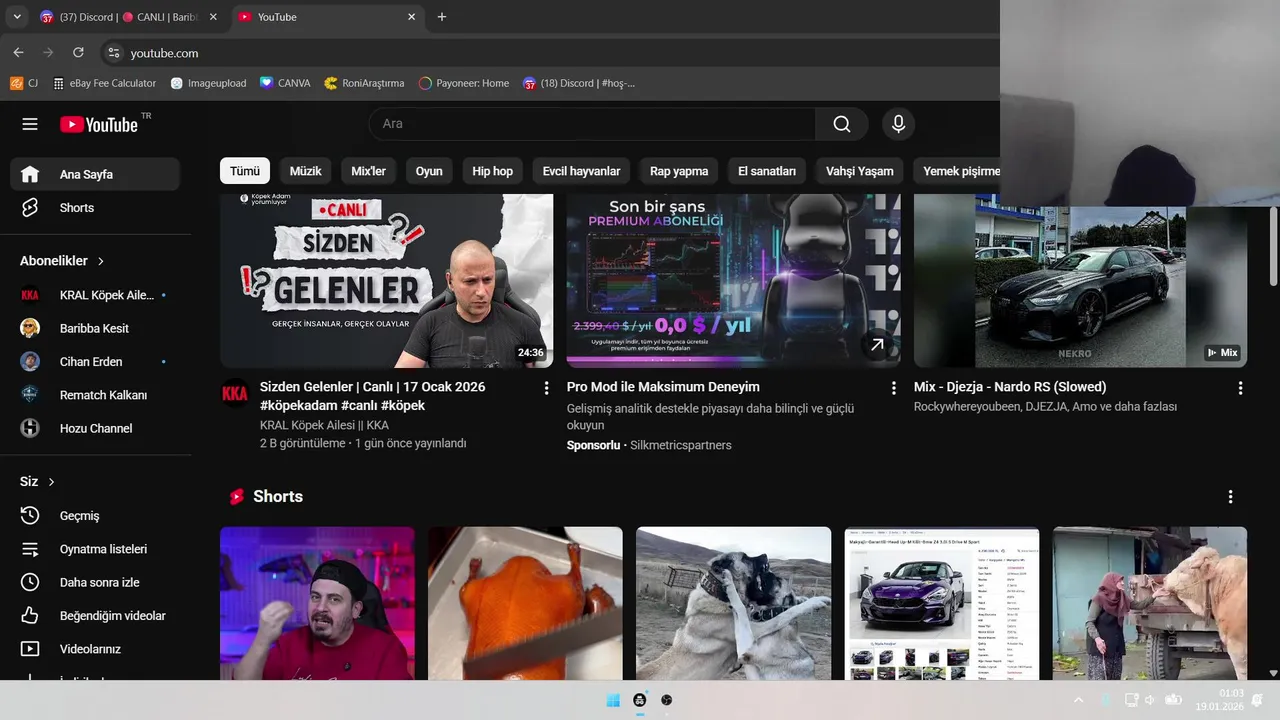1280x720 pixels.
Task: Expand the Abonelikler section
Action: pos(62,261)
